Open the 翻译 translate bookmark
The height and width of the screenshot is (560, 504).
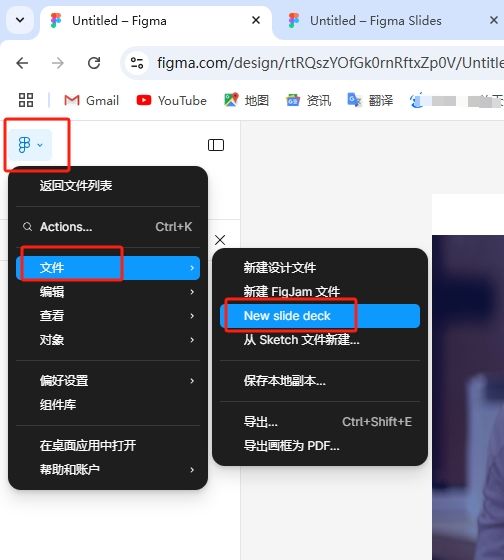coord(370,100)
